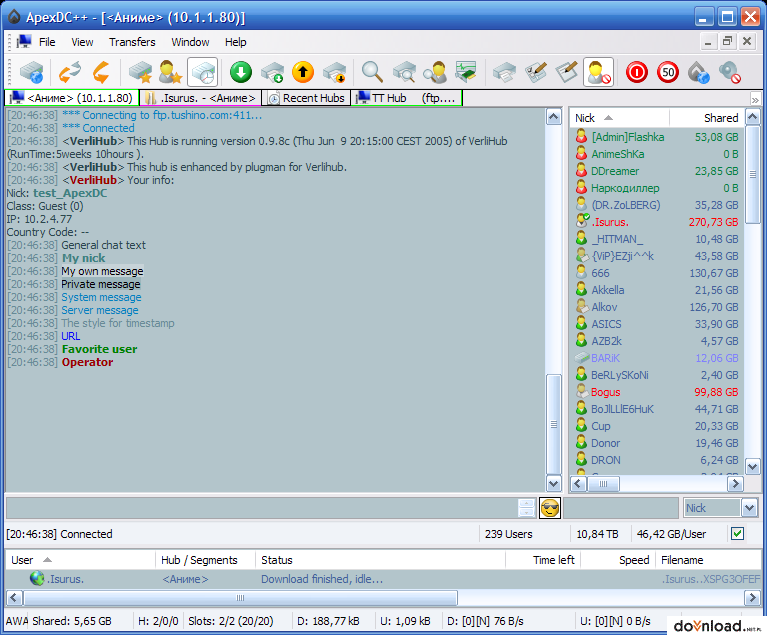The width and height of the screenshot is (767, 635).
Task: Click the Reconnect double-arrow icon
Action: (x=69, y=72)
